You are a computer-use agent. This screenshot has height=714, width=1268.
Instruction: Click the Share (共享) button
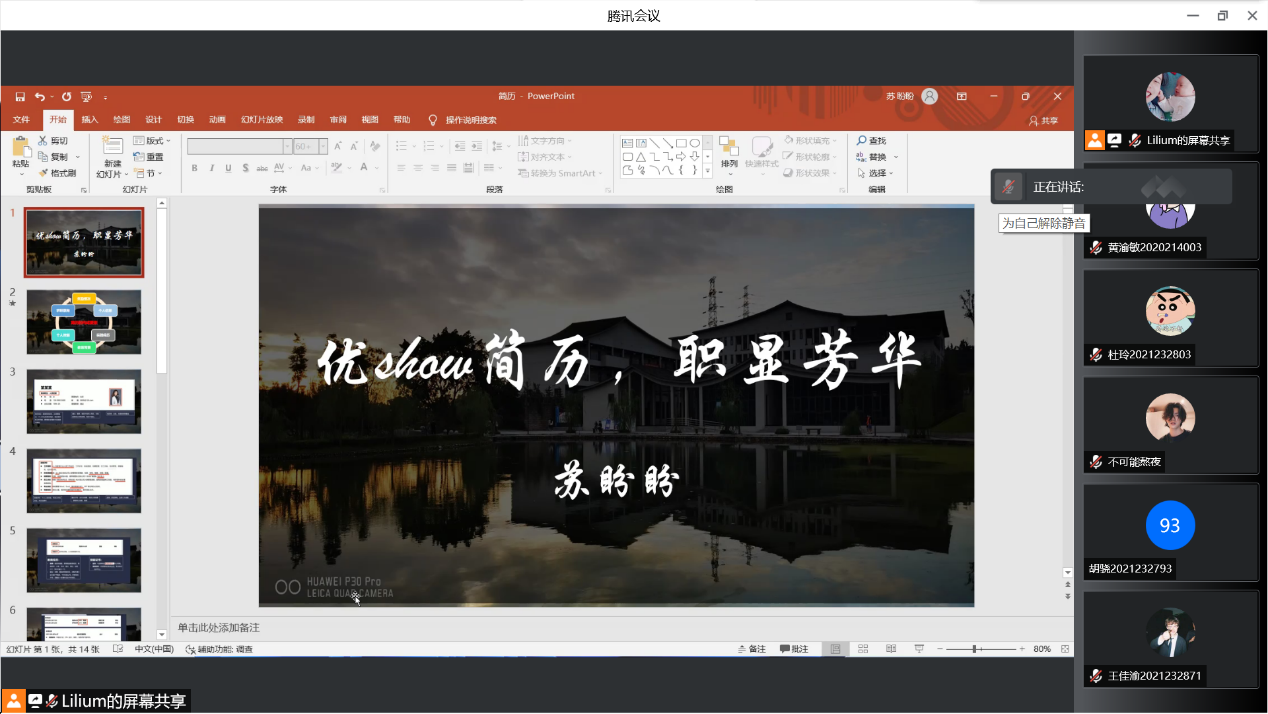(x=1043, y=120)
